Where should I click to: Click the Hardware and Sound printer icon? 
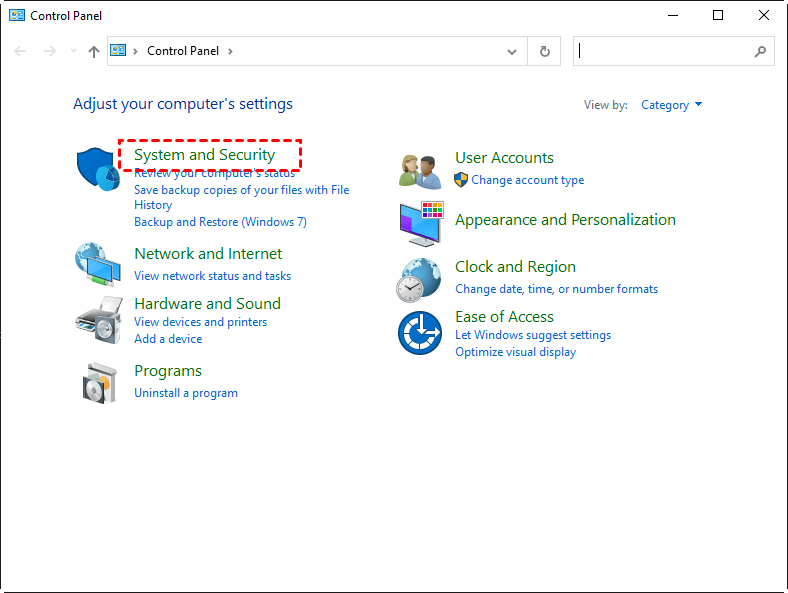(98, 320)
